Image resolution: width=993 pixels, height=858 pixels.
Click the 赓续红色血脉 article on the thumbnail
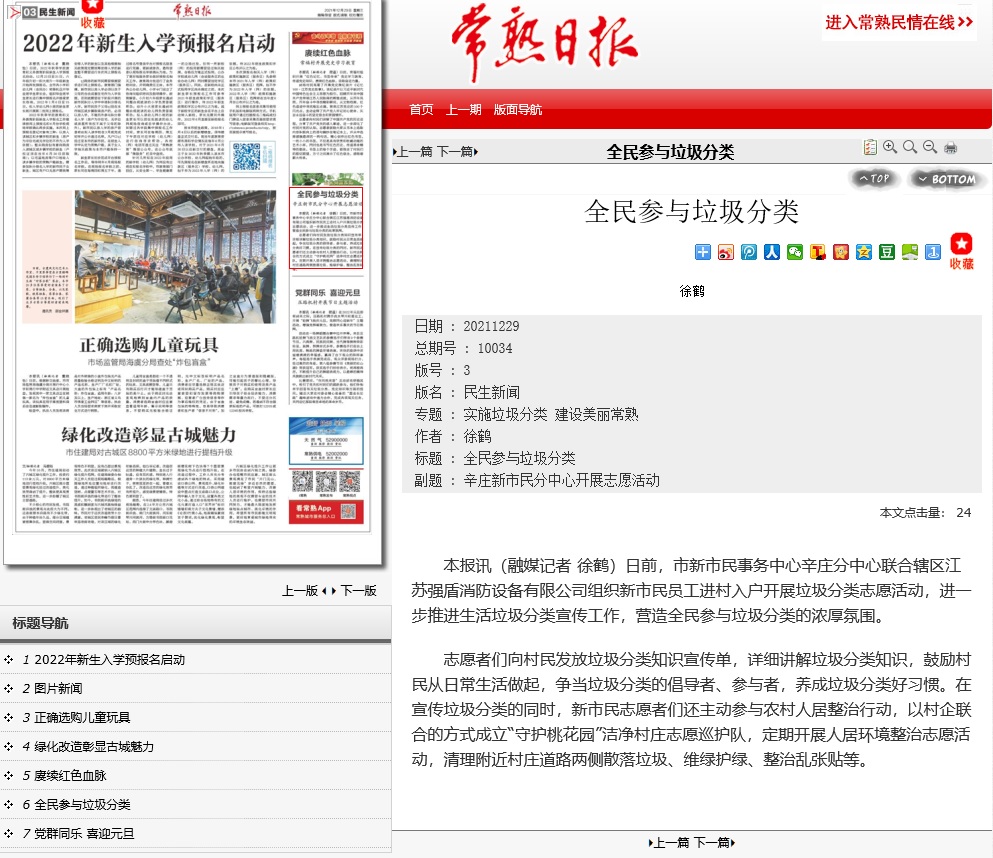pos(327,101)
